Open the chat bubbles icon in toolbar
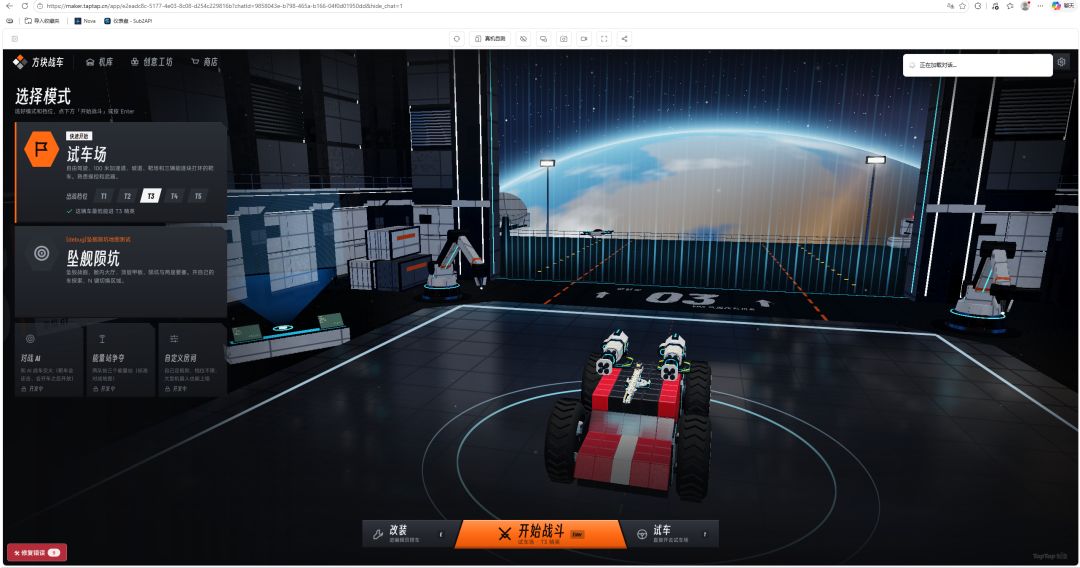The height and width of the screenshot is (568, 1080). pos(543,39)
